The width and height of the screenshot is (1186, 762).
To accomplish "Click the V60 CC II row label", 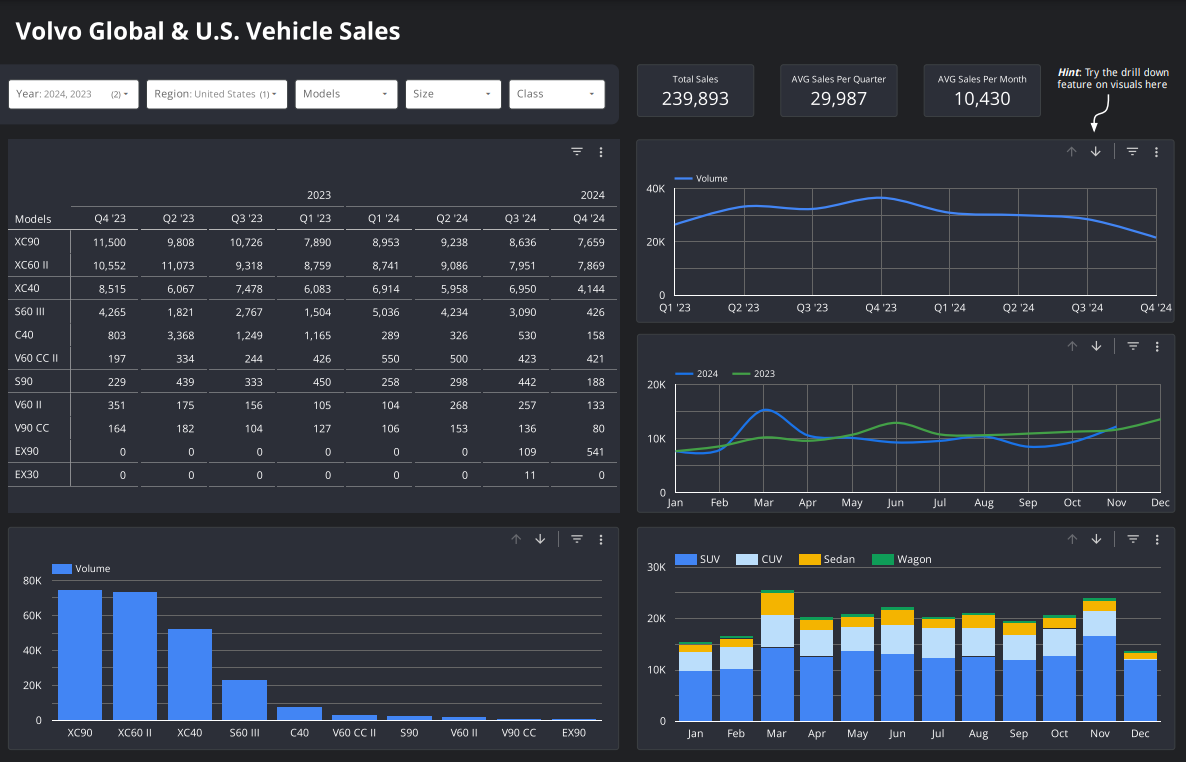I will click(36, 358).
